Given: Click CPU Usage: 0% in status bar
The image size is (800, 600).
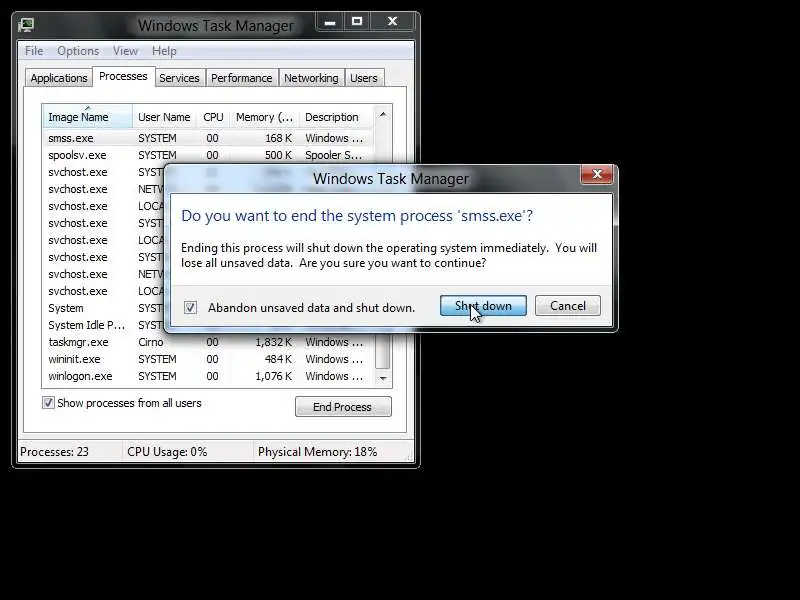Looking at the screenshot, I should [167, 452].
